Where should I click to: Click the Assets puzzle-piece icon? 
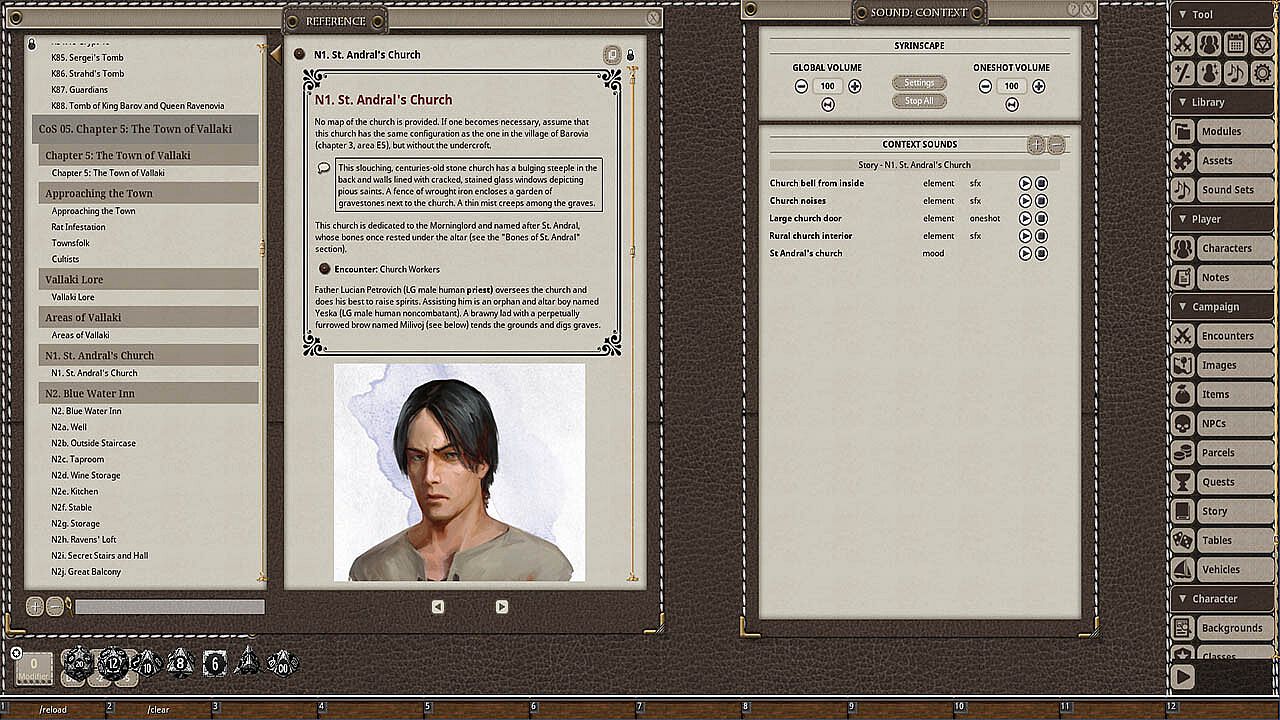1183,161
